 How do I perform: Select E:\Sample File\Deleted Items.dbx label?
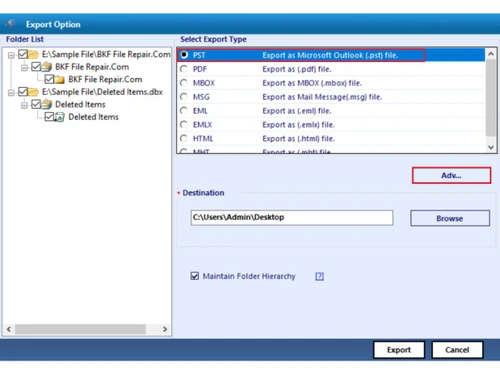102,92
